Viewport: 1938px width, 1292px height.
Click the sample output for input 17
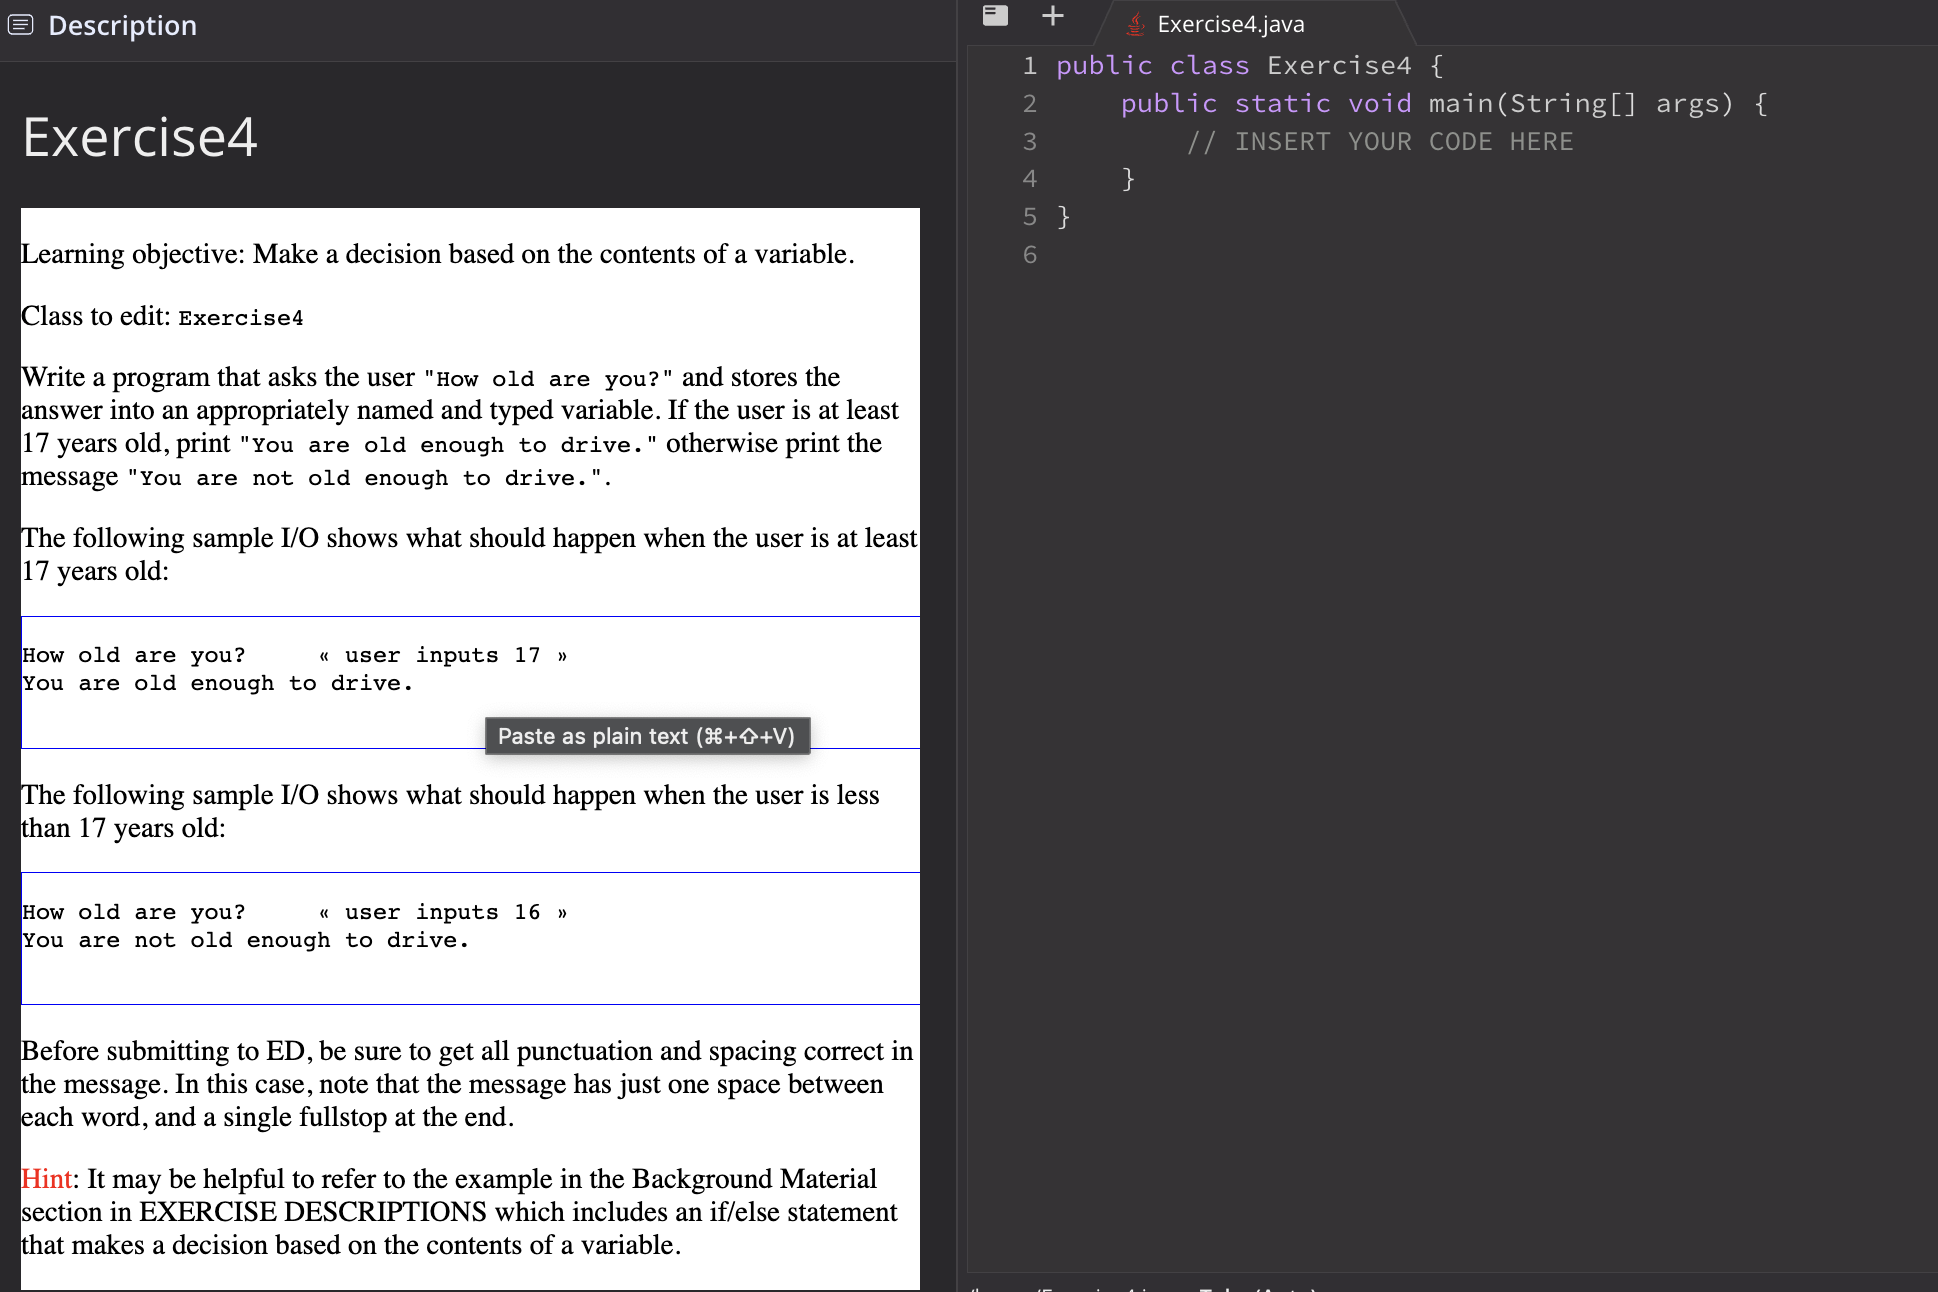217,683
